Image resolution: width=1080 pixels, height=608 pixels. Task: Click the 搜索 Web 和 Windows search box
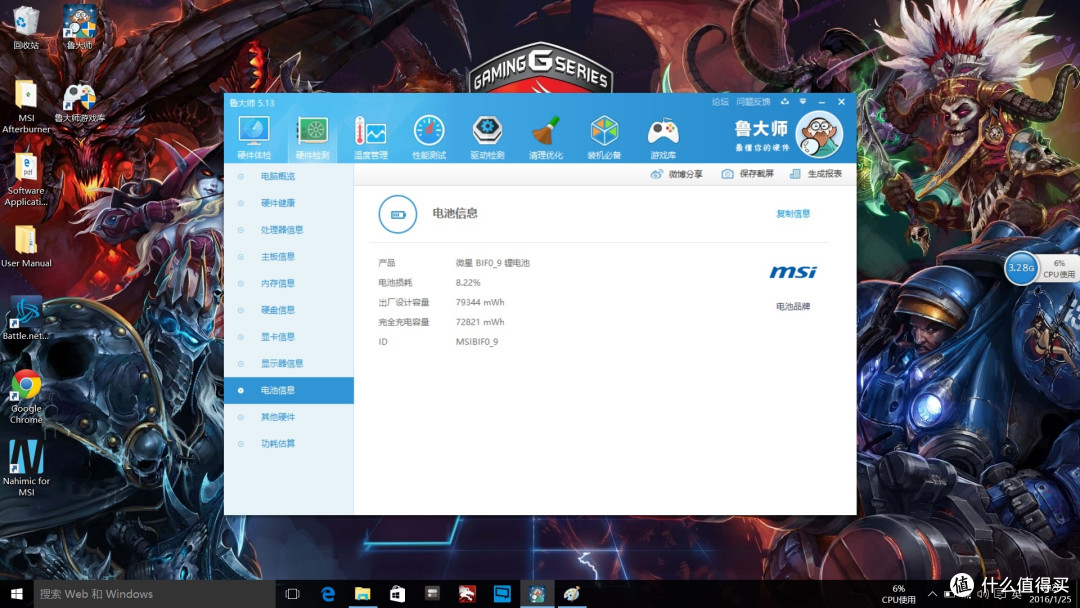(154, 594)
